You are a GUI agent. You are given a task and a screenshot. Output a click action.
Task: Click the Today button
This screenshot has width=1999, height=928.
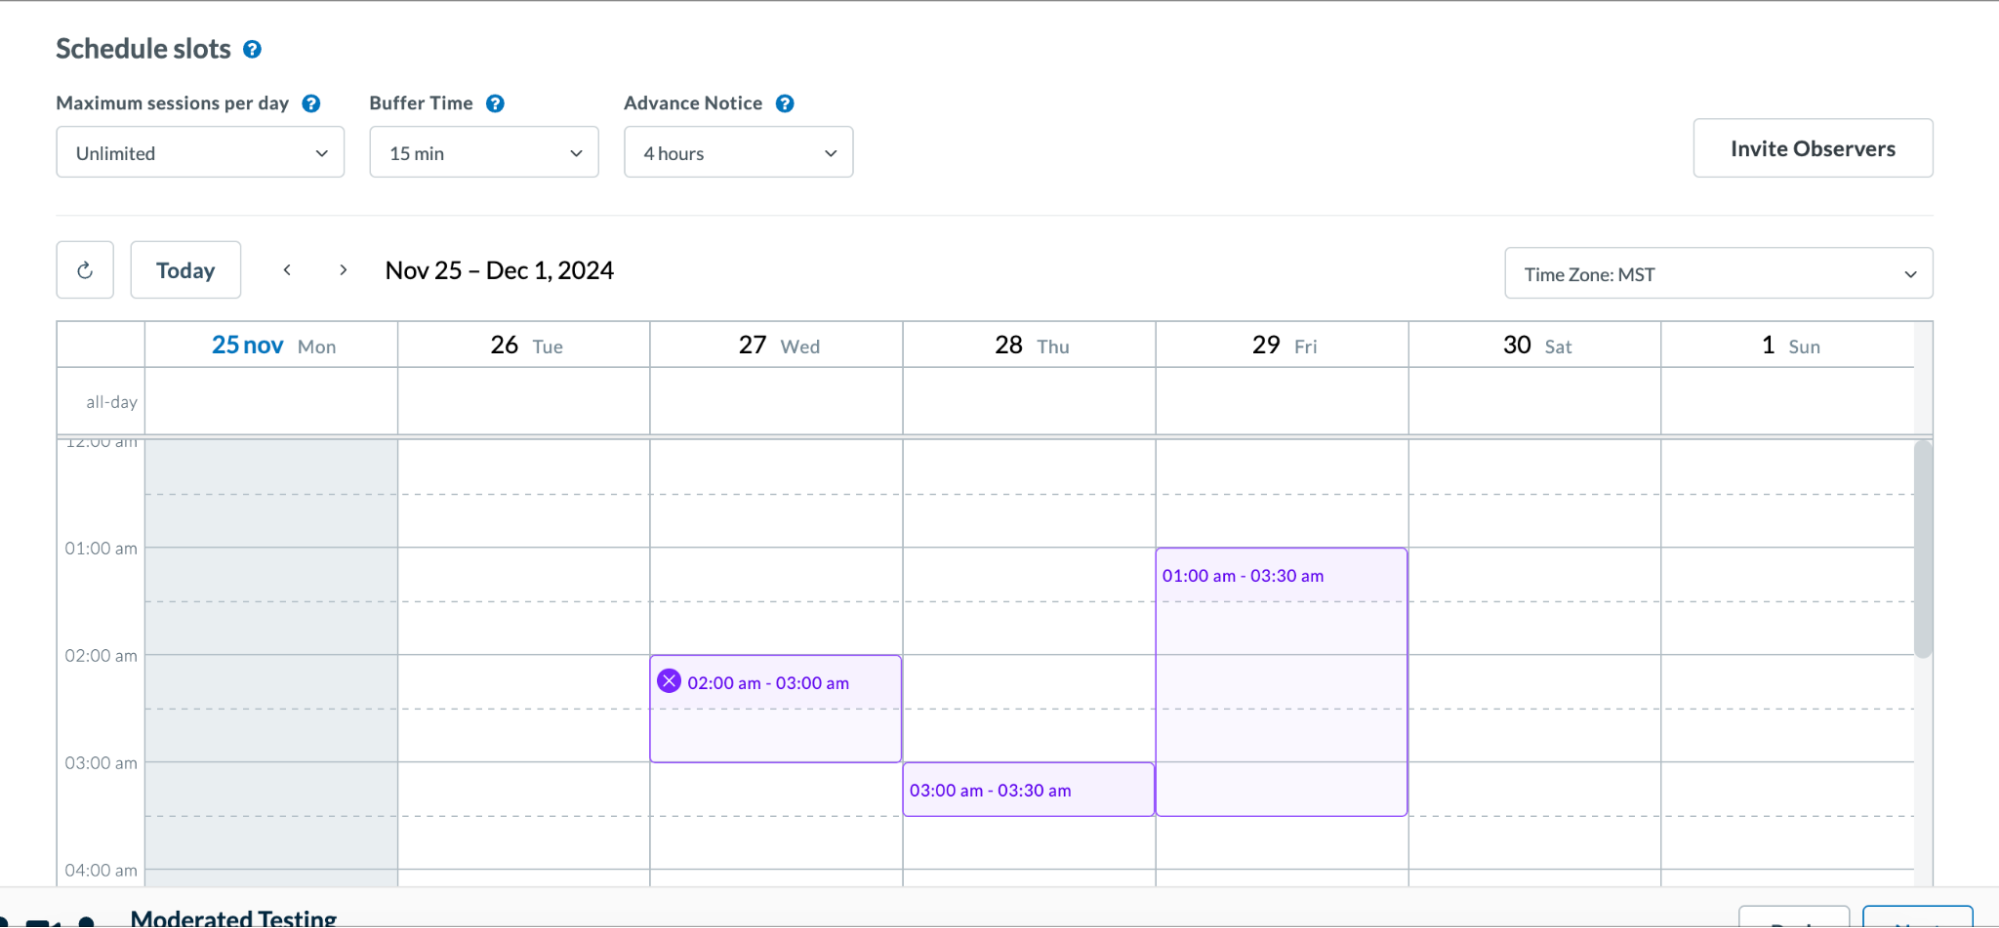tap(185, 269)
